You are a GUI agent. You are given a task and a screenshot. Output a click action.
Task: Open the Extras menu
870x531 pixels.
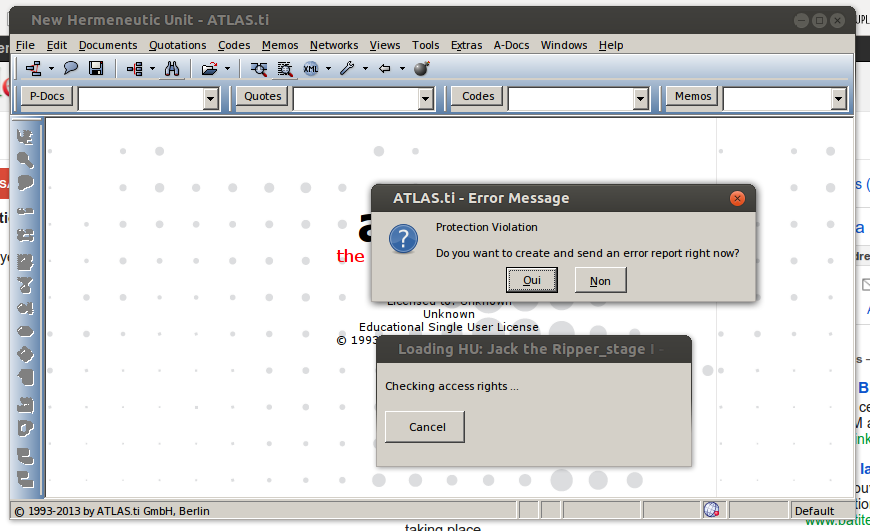coord(467,45)
